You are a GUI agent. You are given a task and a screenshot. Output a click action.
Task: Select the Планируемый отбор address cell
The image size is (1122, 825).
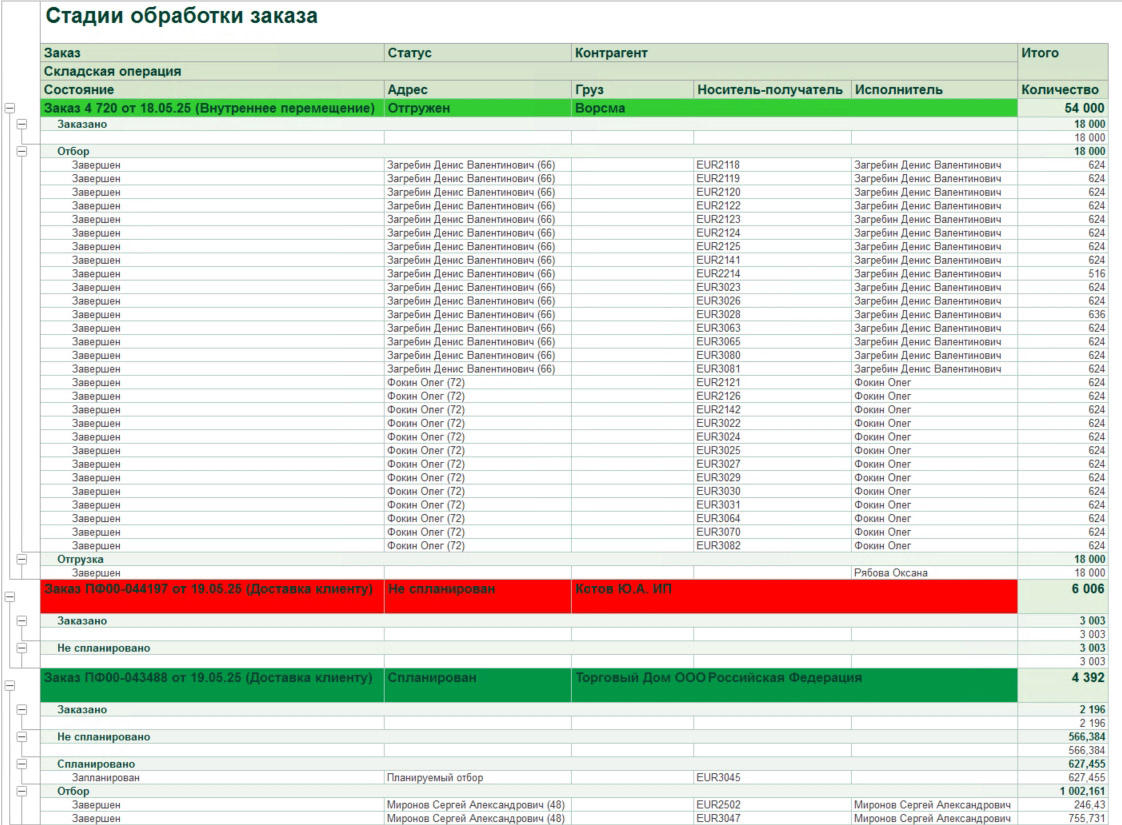click(478, 777)
